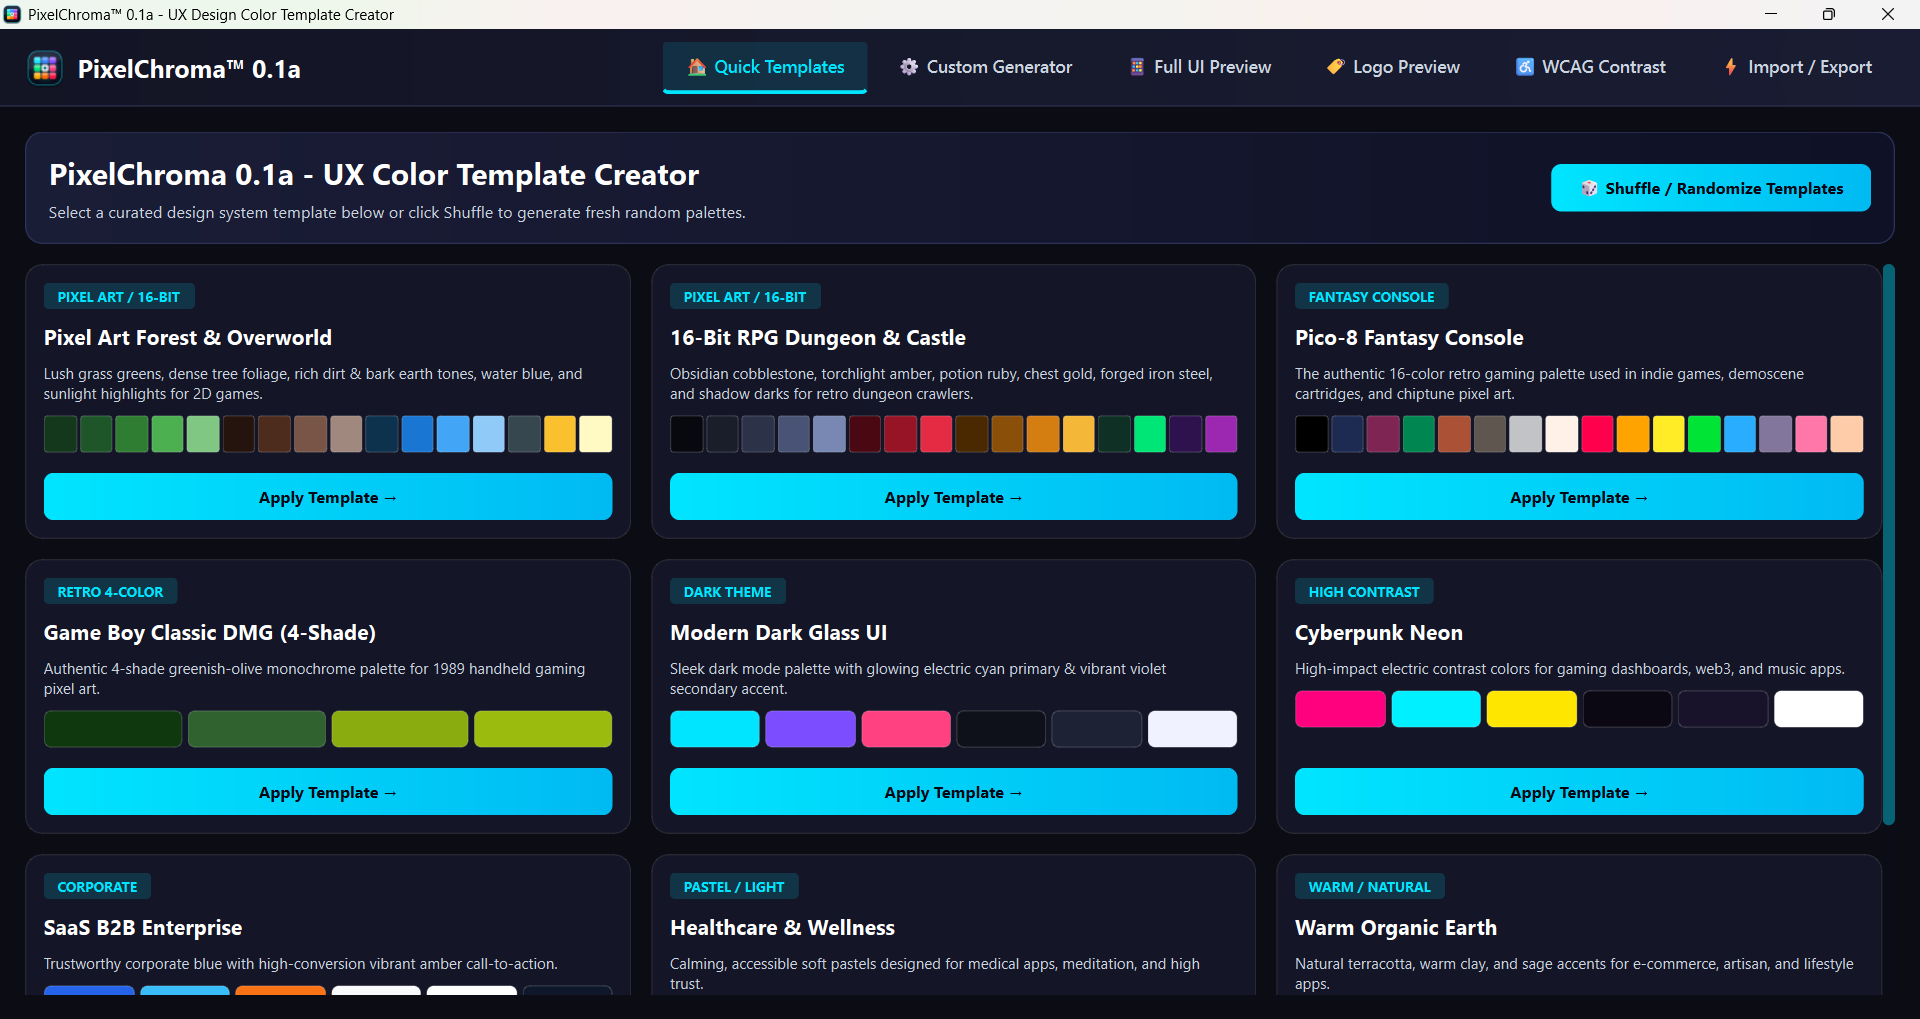The image size is (1920, 1019).
Task: Pick the violet swatch in Modern Dark Glass UI
Action: click(810, 729)
